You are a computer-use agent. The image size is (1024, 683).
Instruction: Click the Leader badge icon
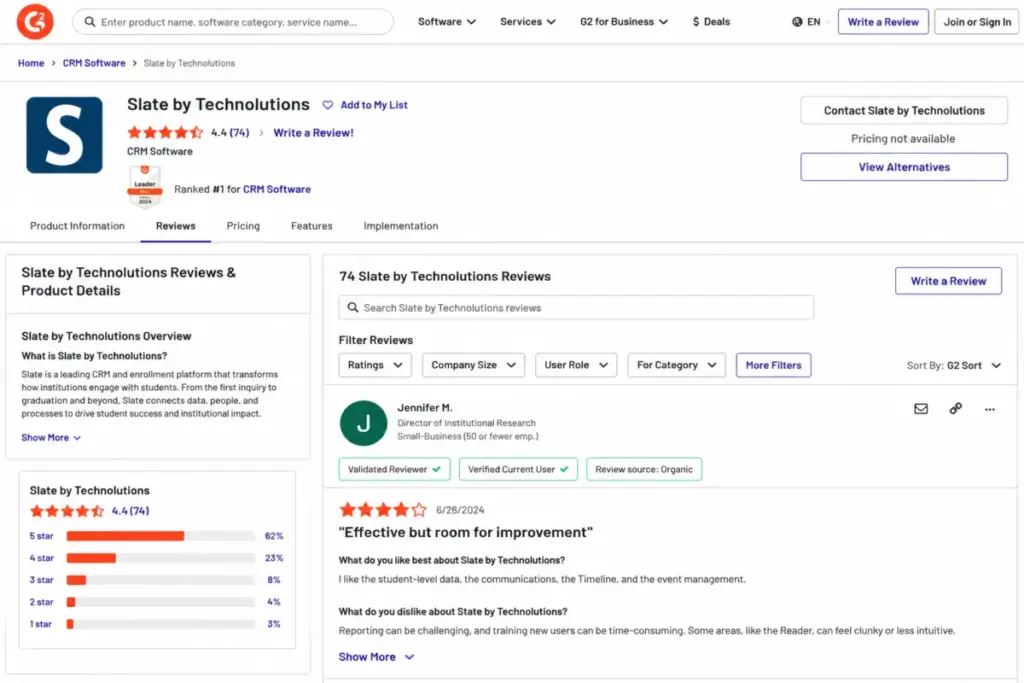click(x=145, y=187)
